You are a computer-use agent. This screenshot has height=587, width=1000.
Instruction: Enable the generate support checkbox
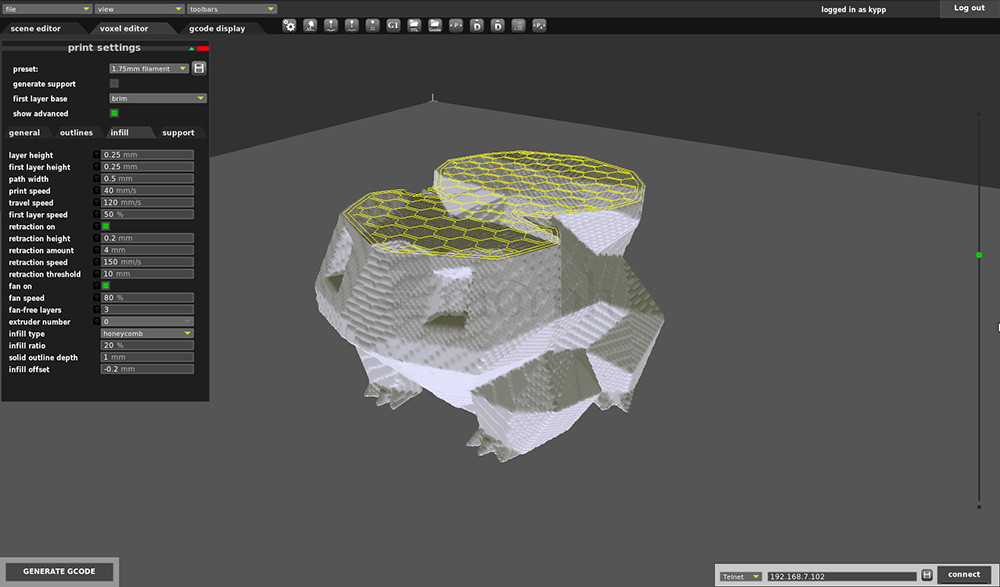[114, 84]
